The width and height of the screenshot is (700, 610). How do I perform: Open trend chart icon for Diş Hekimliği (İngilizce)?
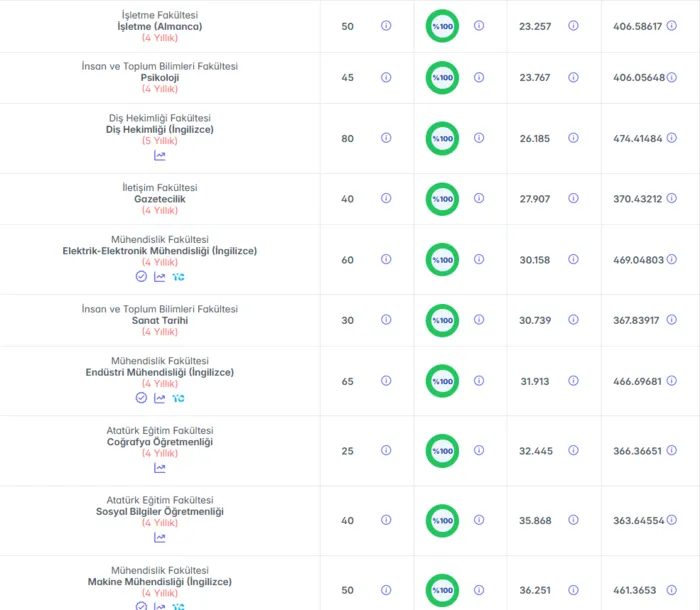coord(159,155)
